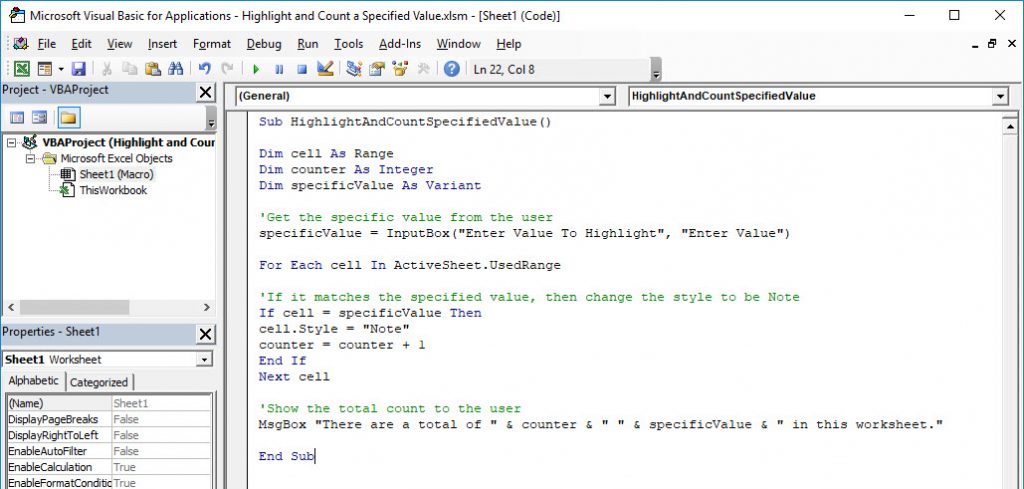This screenshot has height=489, width=1024.
Task: Click the blue Help question mark icon
Action: [452, 69]
